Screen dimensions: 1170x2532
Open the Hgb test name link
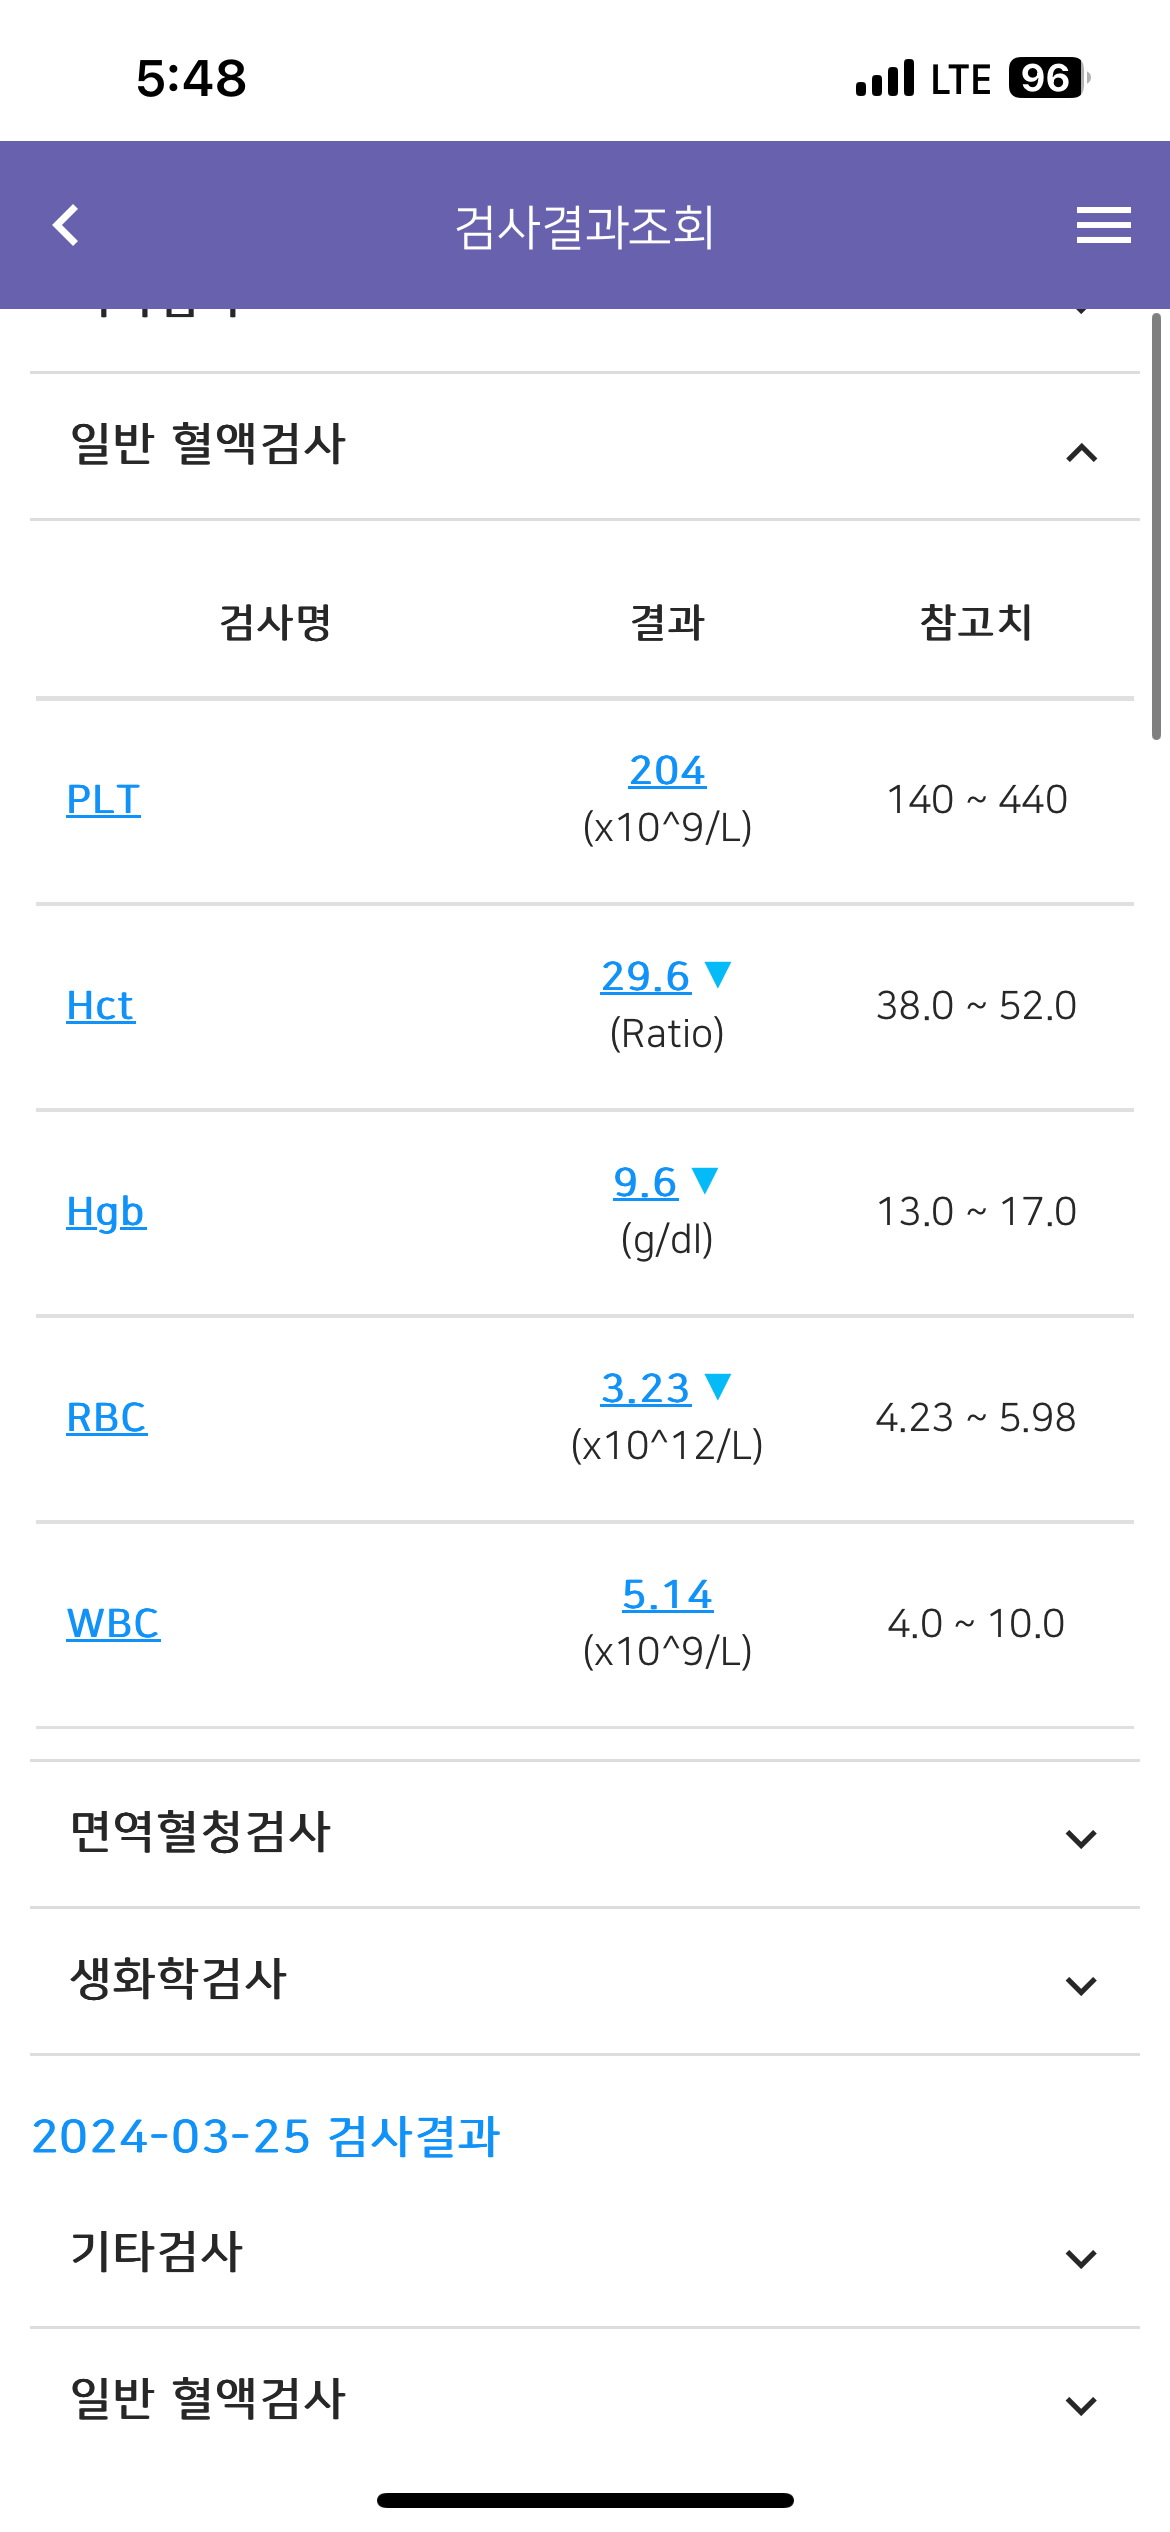pos(106,1212)
